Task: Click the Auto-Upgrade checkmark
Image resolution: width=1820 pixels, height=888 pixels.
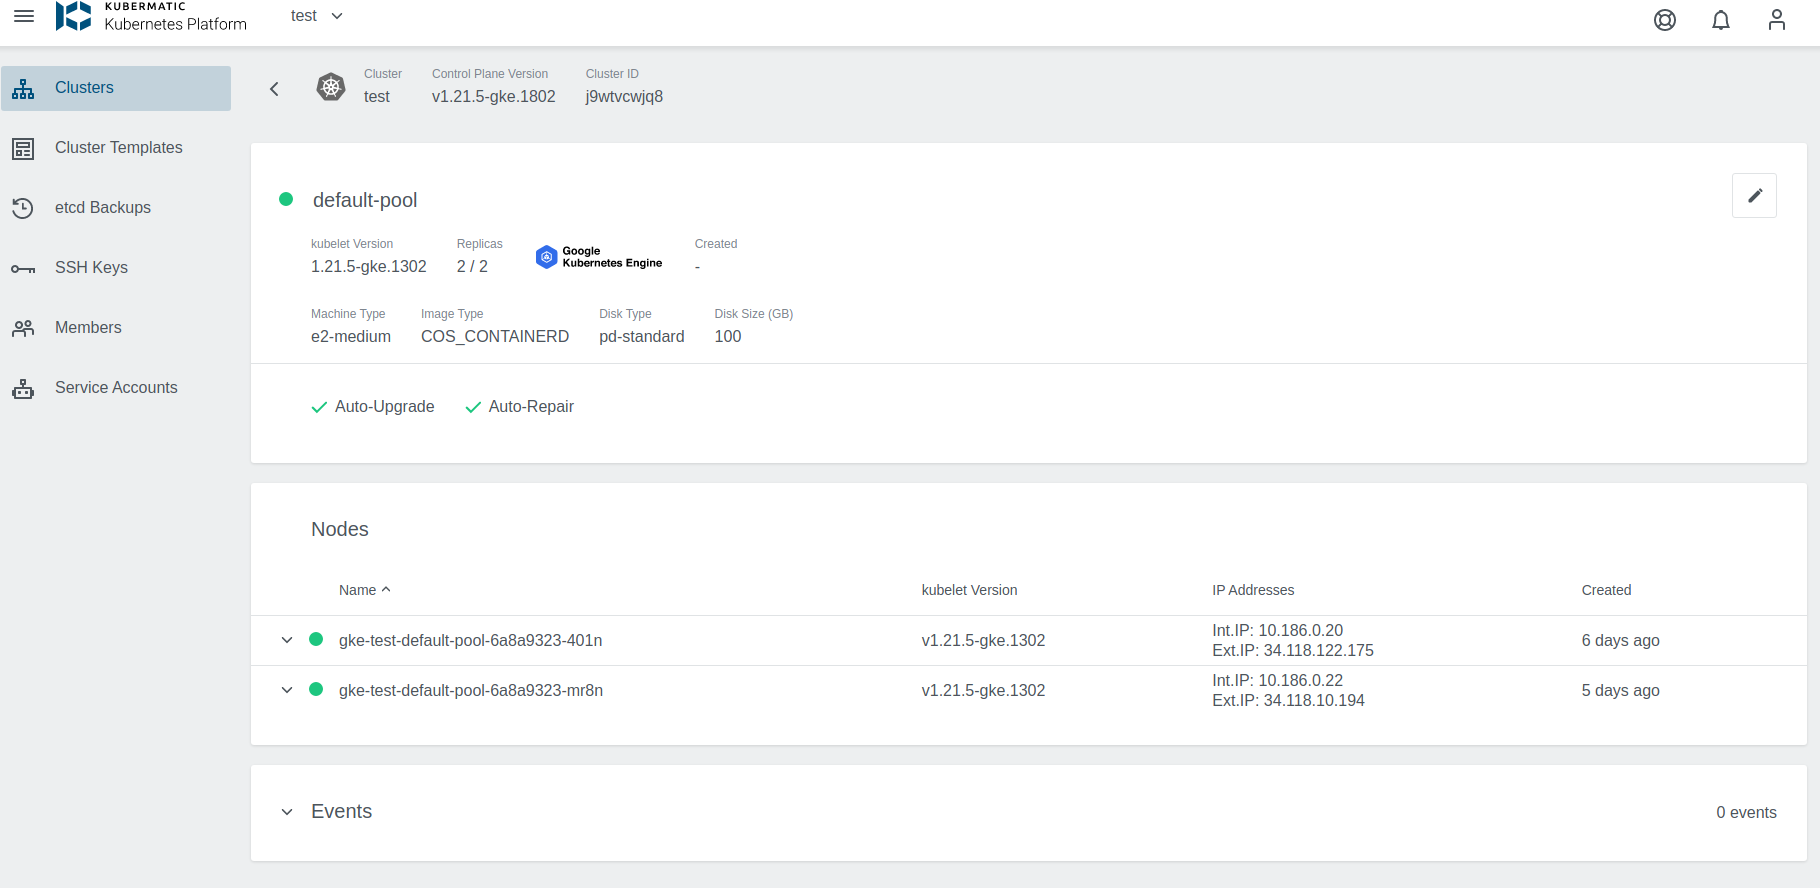Action: point(319,407)
